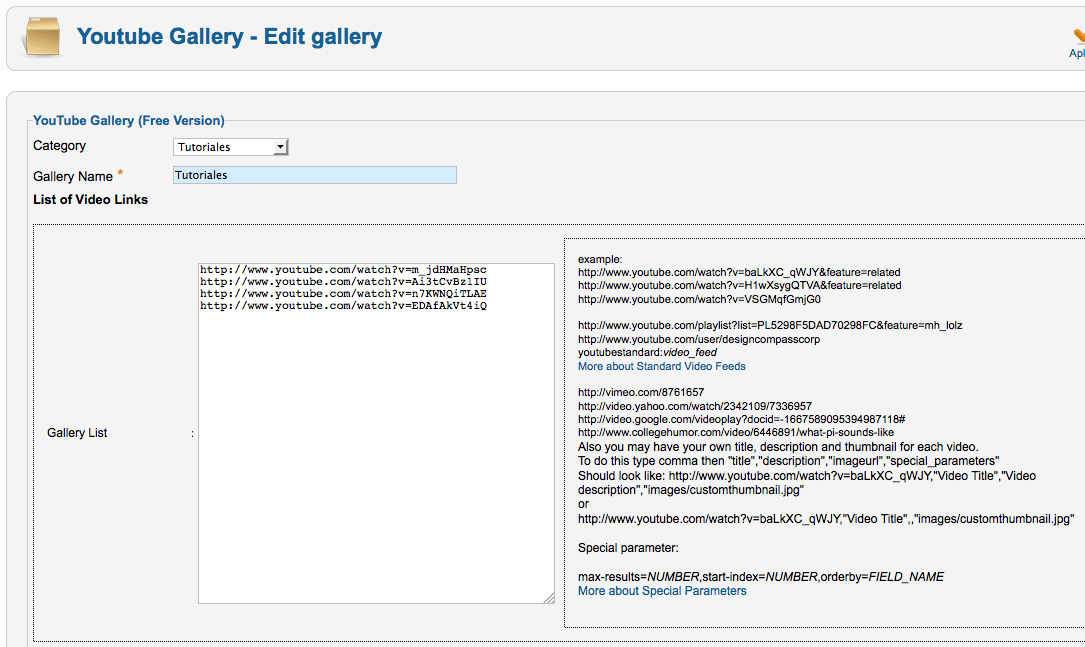The image size is (1085, 647).
Task: Click the example vimeo.com/8761657 URL
Action: (x=641, y=392)
